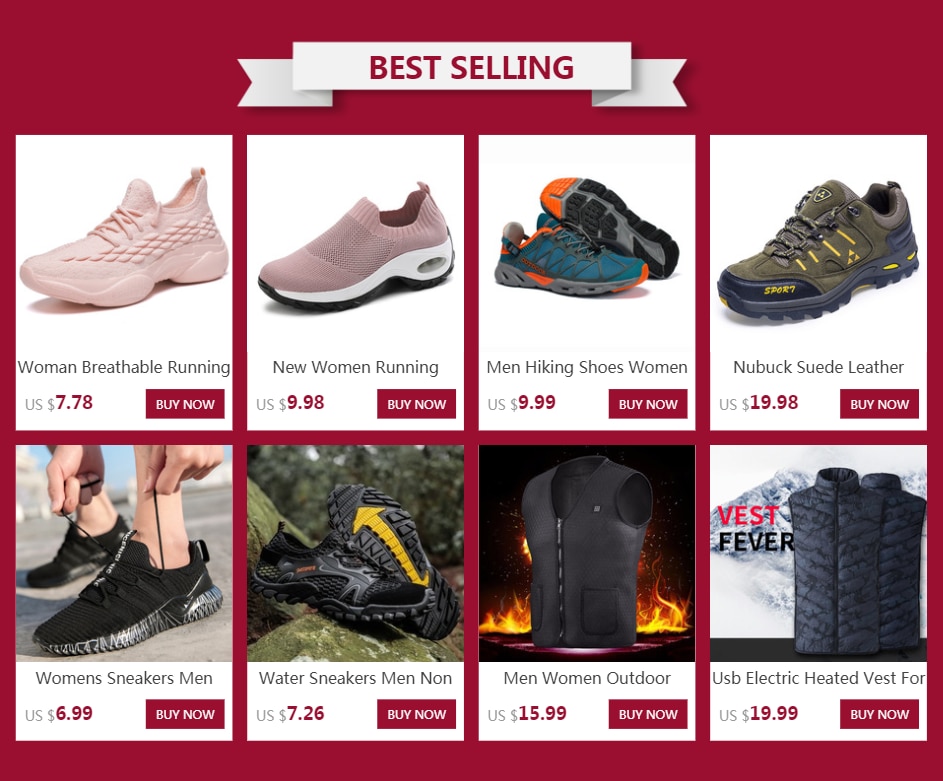The image size is (943, 781).
Task: Click the Usb Electric Heated Vest For title
Action: [x=819, y=678]
